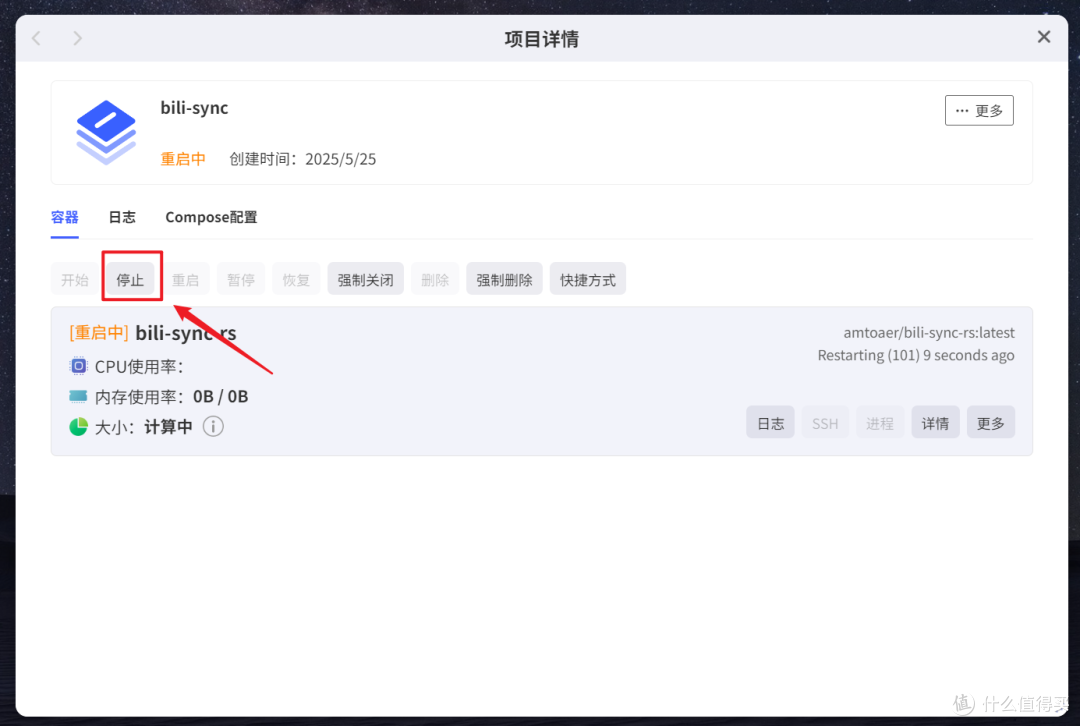
Task: Create shortcut via 快捷方式
Action: pos(588,279)
